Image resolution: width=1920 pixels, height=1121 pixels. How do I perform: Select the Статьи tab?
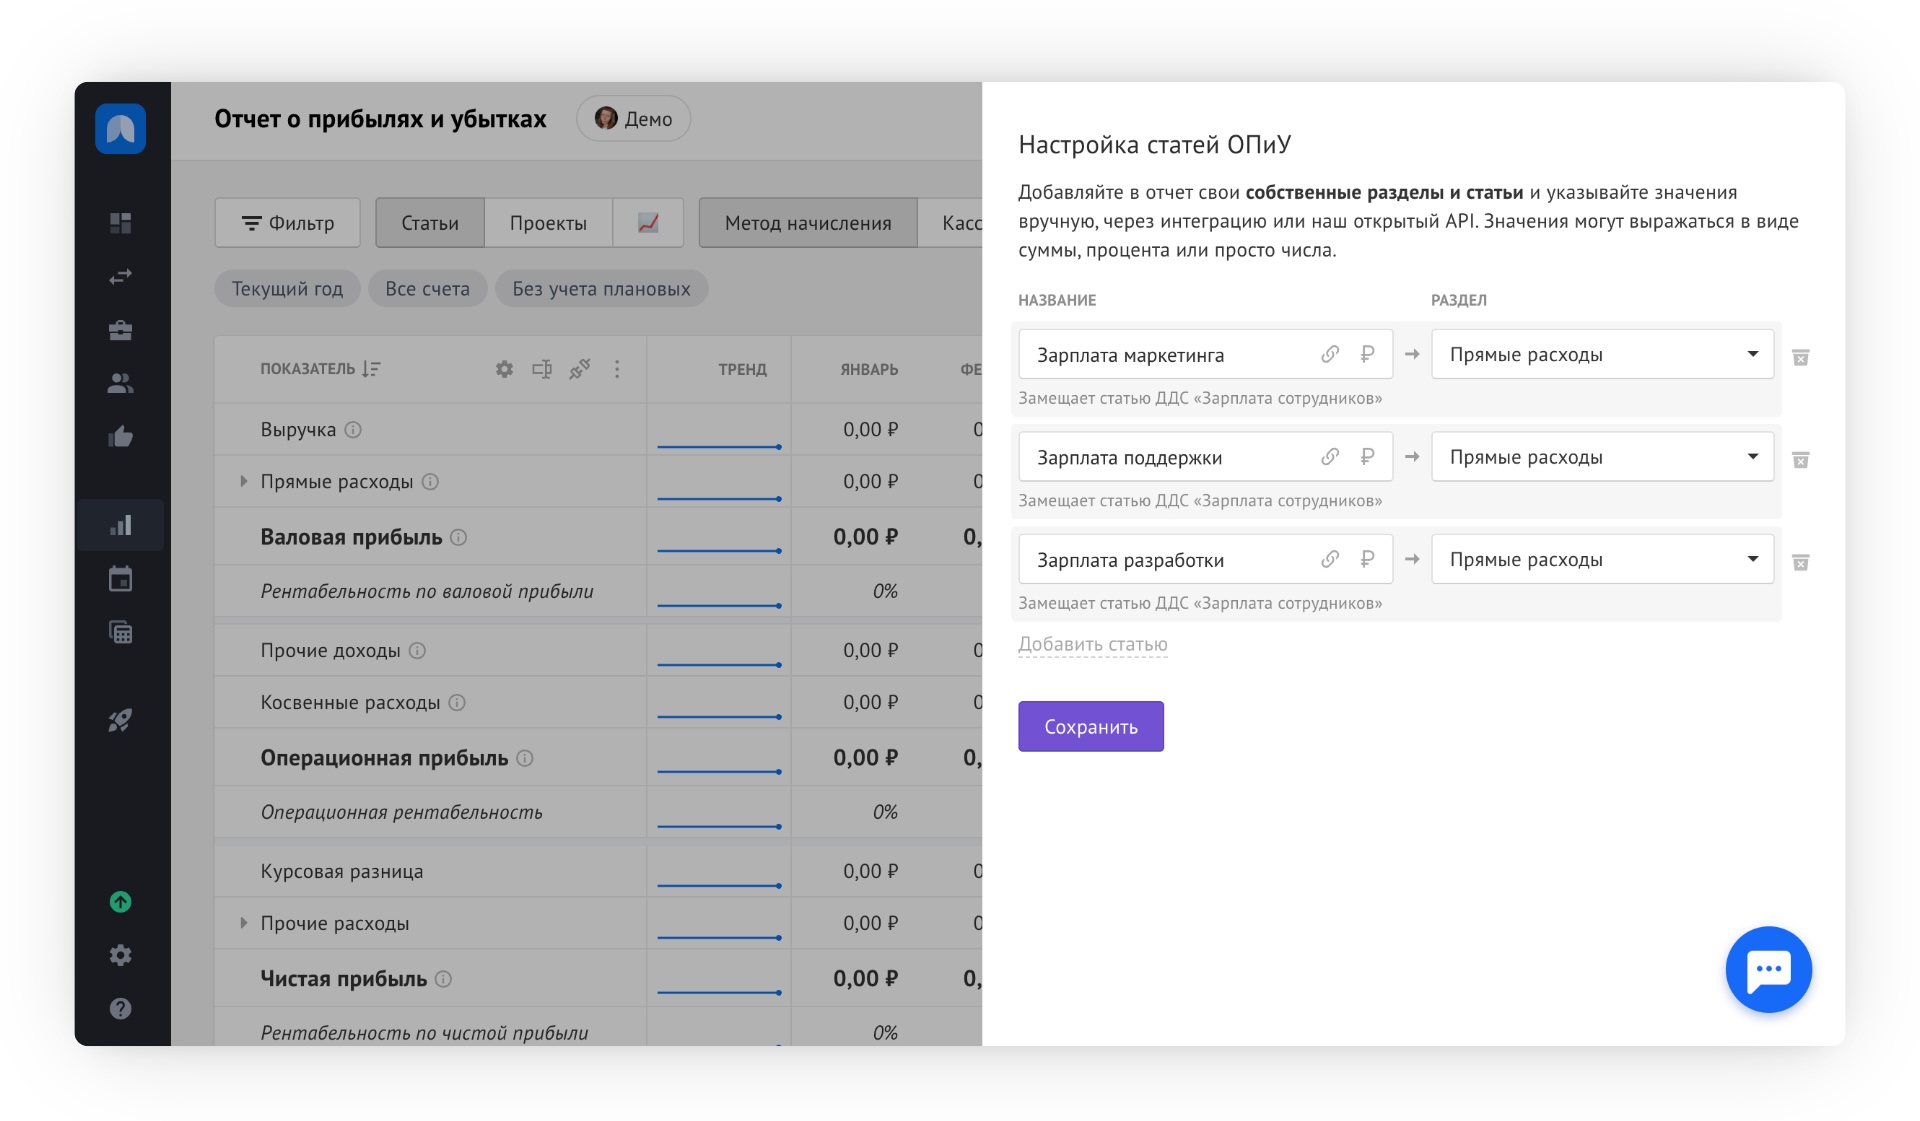pyautogui.click(x=430, y=222)
